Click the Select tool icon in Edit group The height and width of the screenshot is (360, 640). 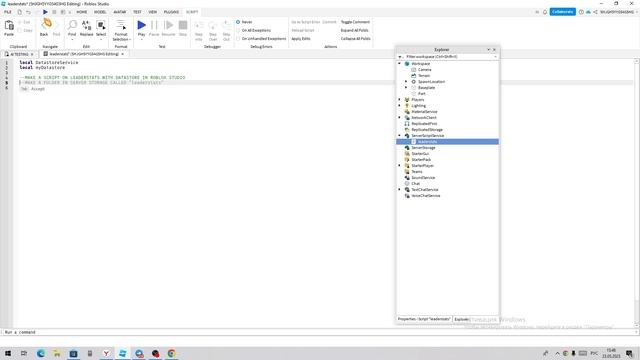point(101,25)
